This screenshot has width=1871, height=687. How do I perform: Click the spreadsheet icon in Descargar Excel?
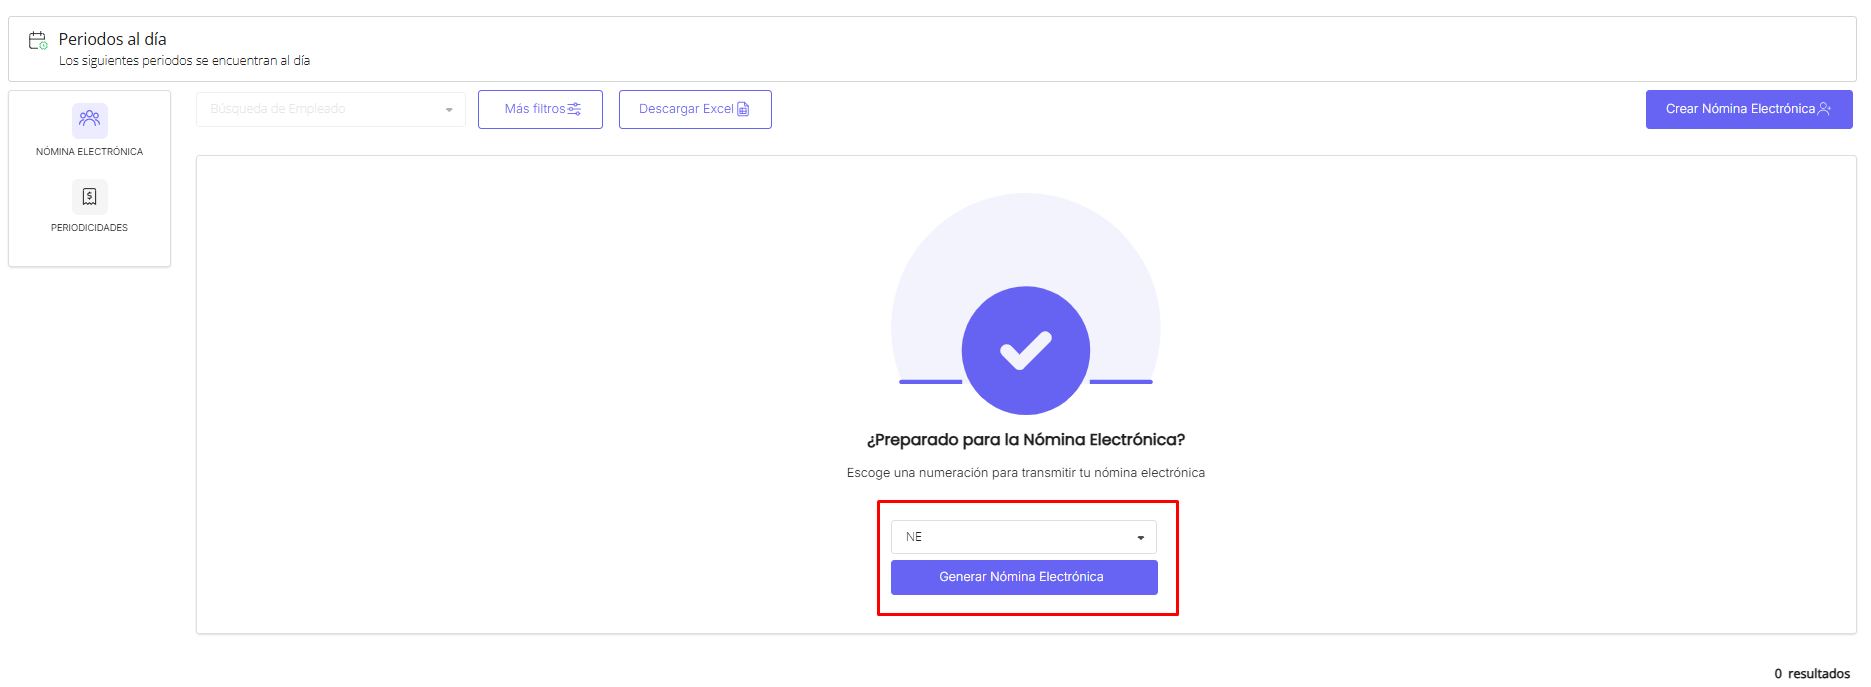click(743, 109)
